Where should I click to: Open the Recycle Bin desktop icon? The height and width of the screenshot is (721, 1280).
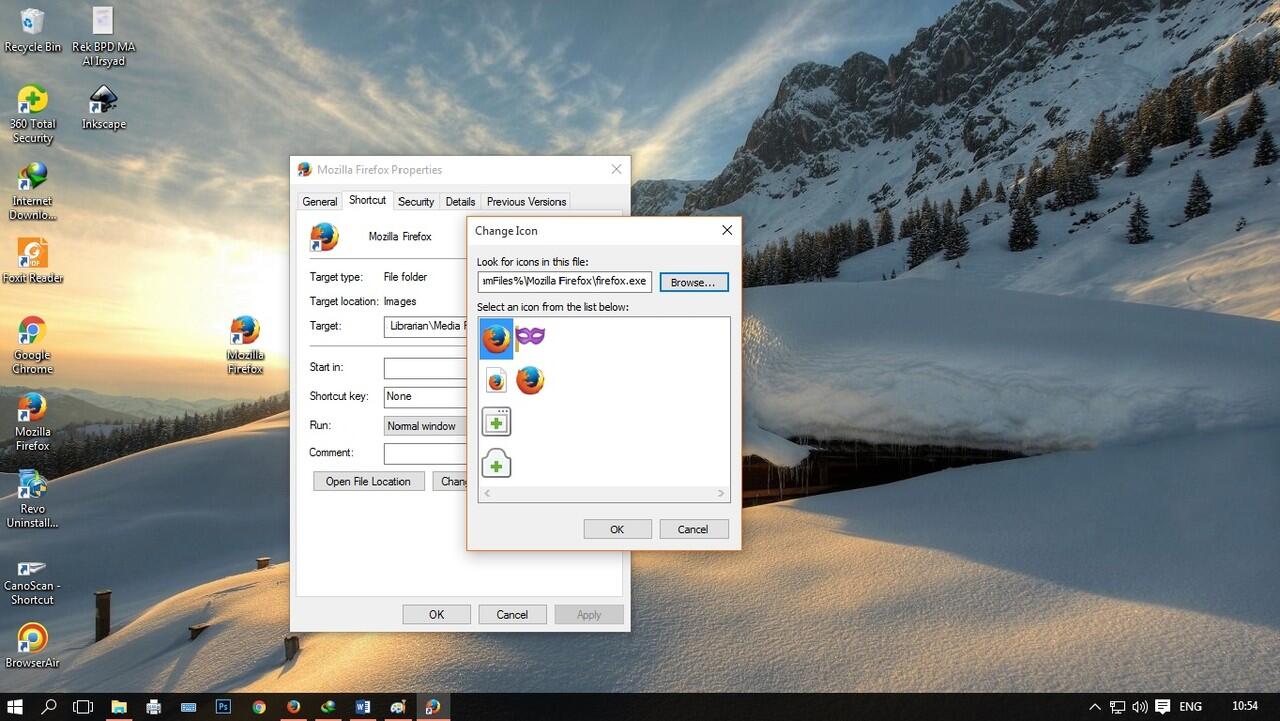32,30
